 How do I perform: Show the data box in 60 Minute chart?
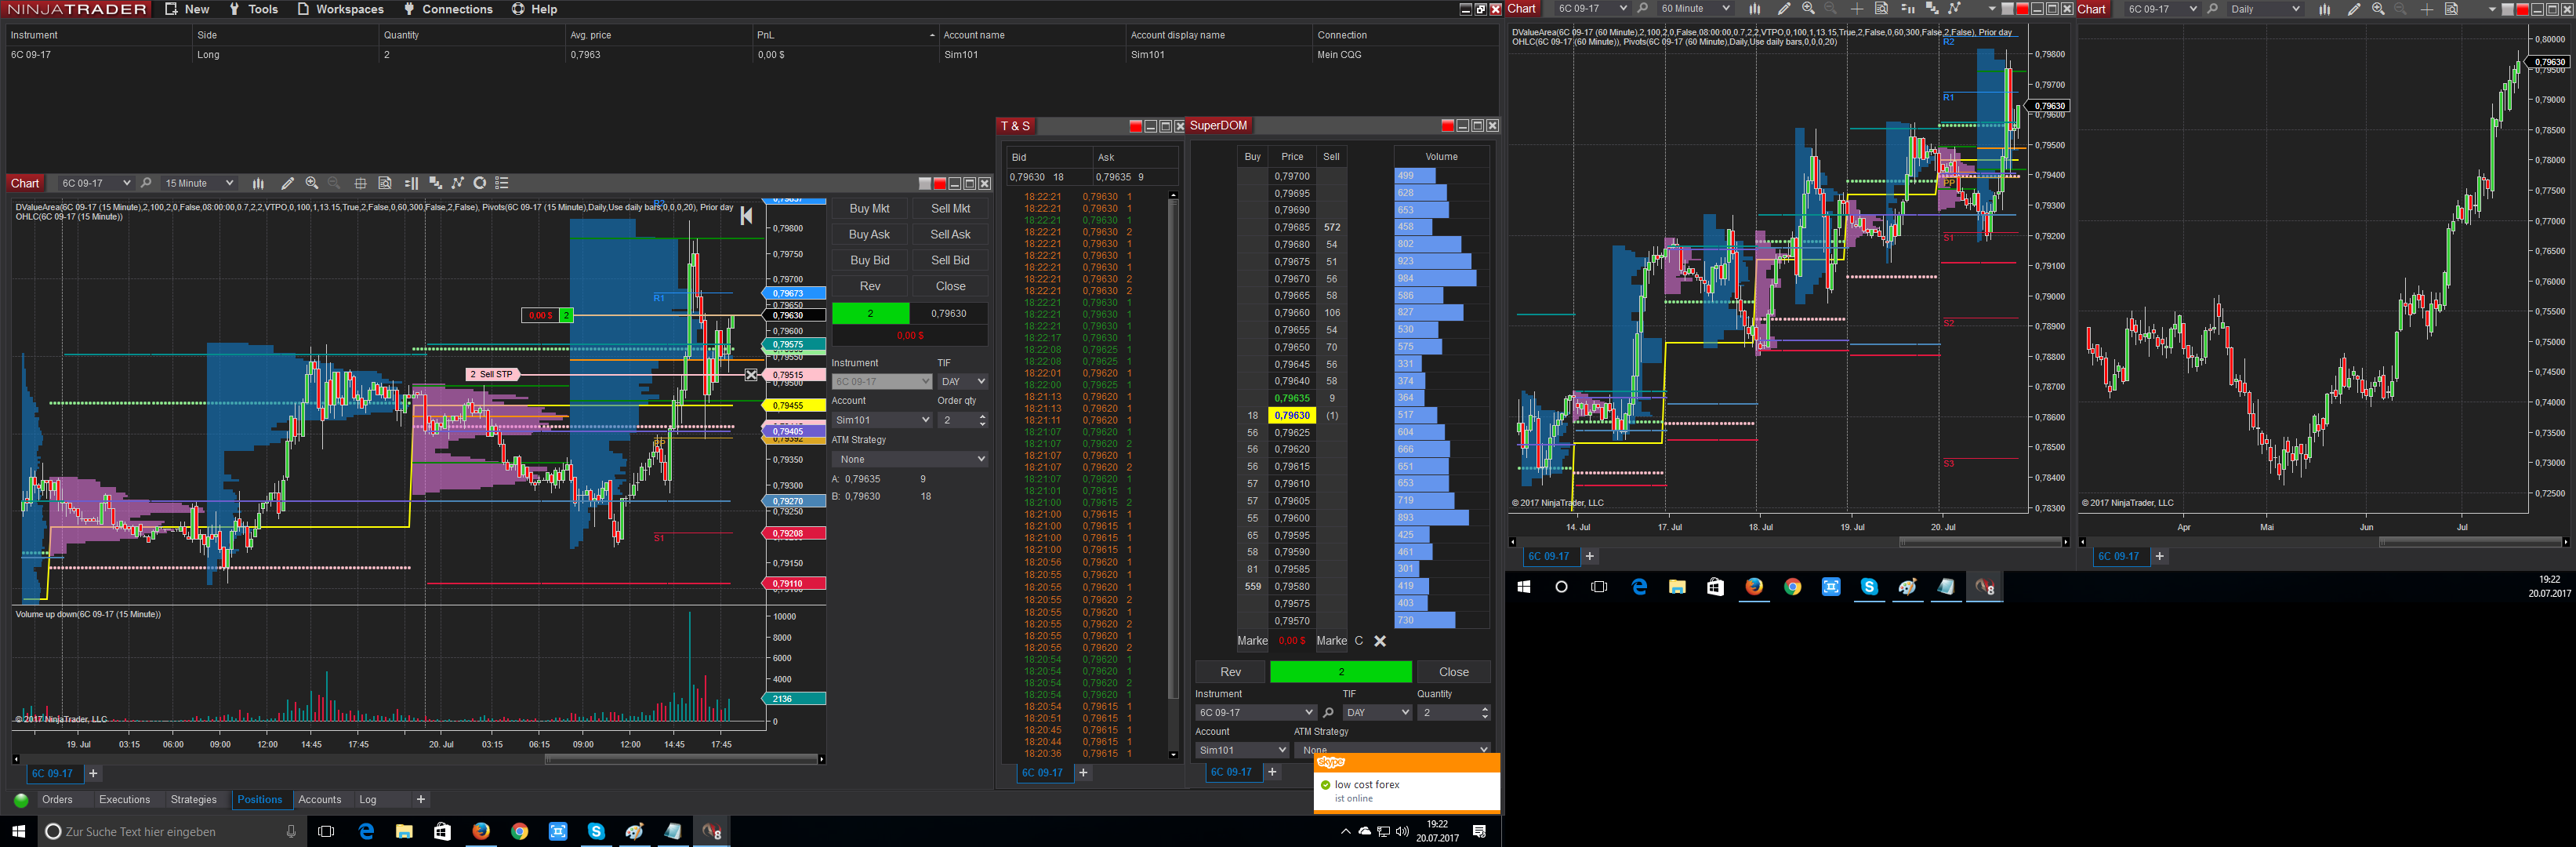coord(1881,9)
